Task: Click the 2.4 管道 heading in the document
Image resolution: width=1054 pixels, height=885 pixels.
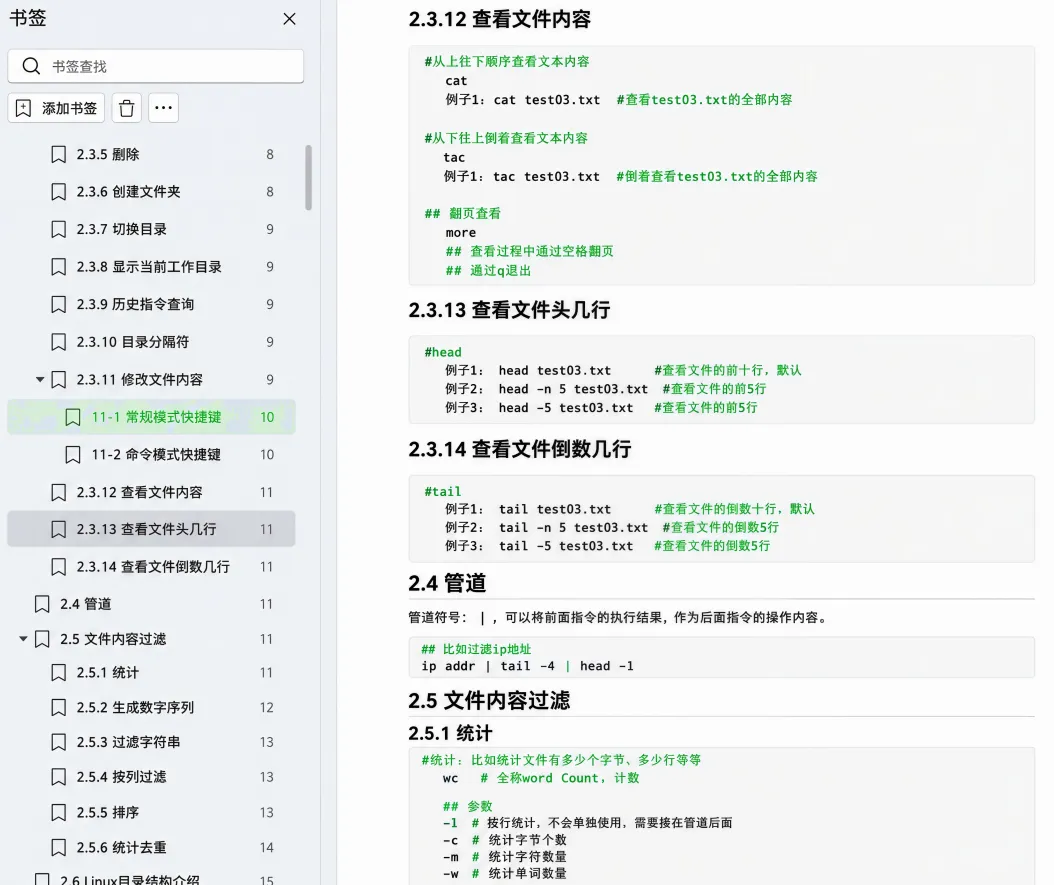Action: pos(447,583)
